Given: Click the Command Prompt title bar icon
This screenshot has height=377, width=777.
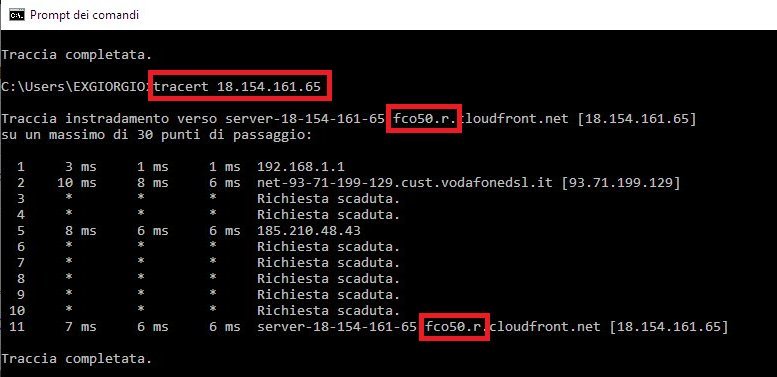Looking at the screenshot, I should (17, 15).
